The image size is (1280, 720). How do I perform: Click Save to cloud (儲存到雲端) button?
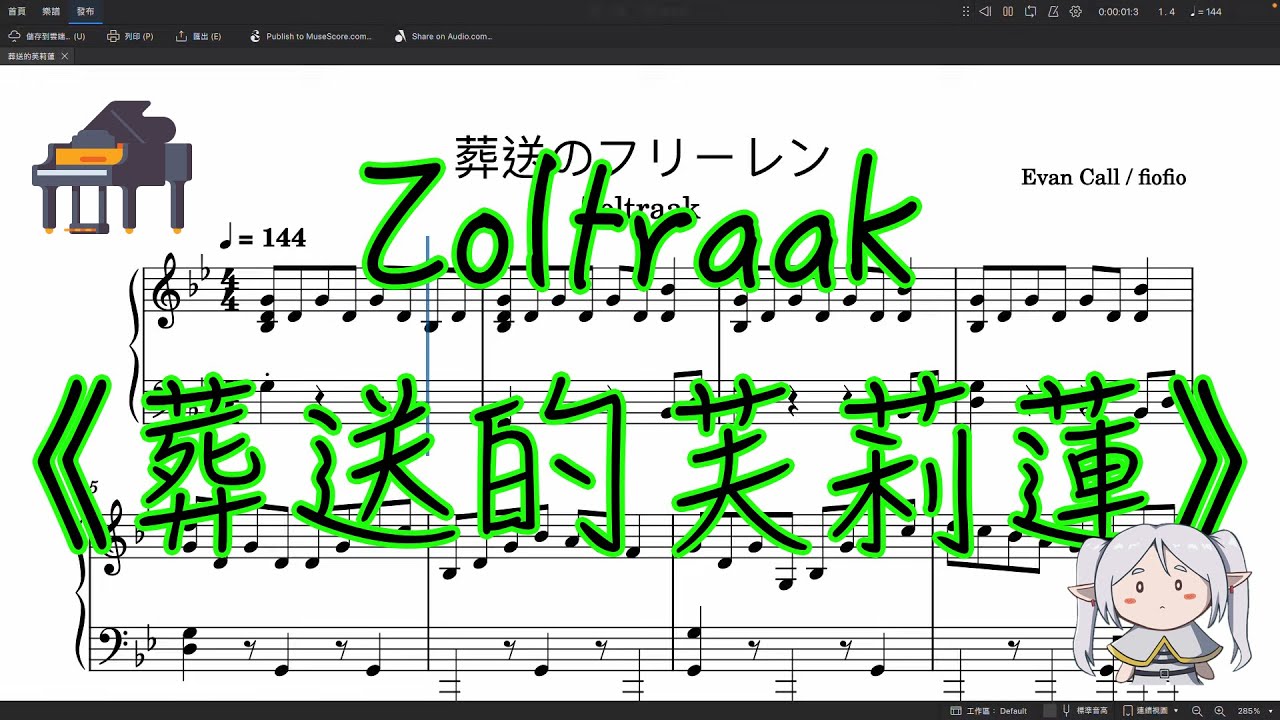point(47,36)
